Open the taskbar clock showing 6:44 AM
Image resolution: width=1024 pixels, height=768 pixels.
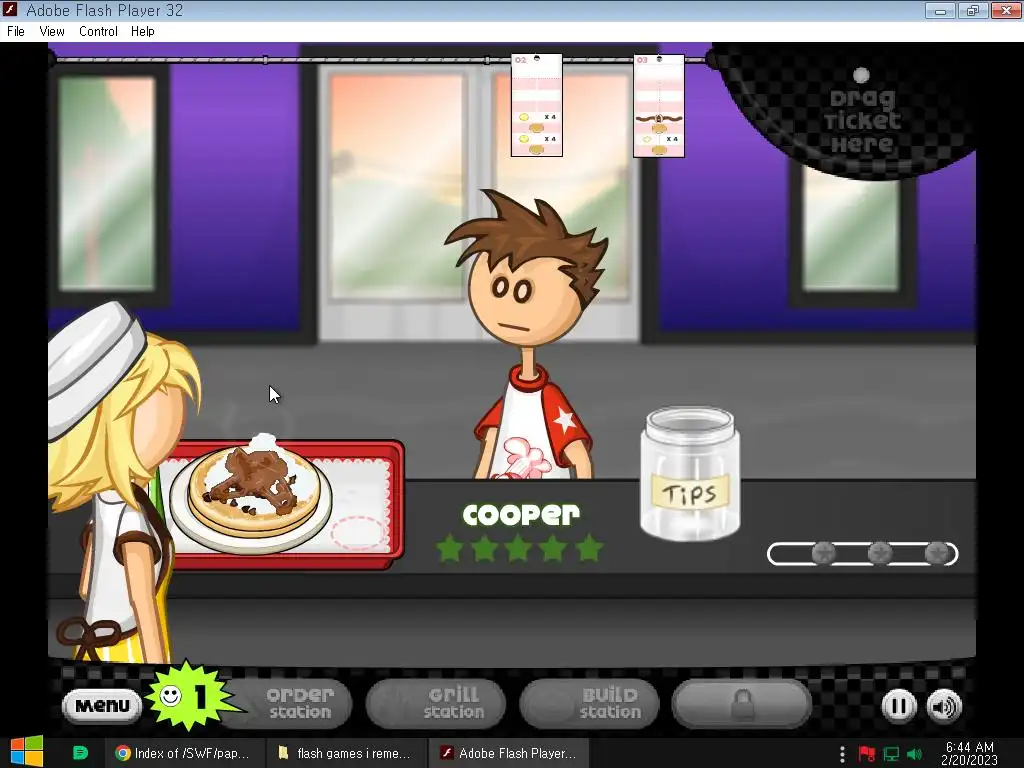[970, 753]
